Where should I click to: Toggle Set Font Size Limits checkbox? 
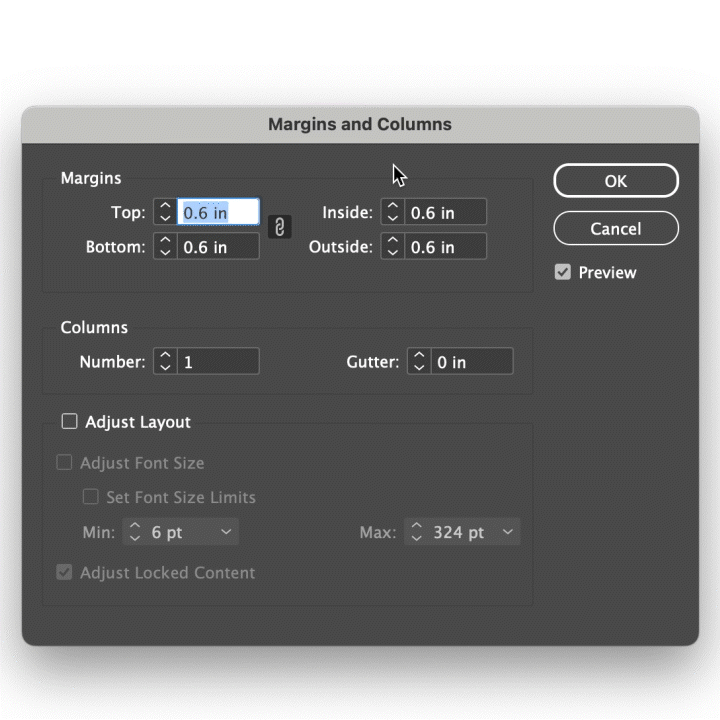coord(90,496)
